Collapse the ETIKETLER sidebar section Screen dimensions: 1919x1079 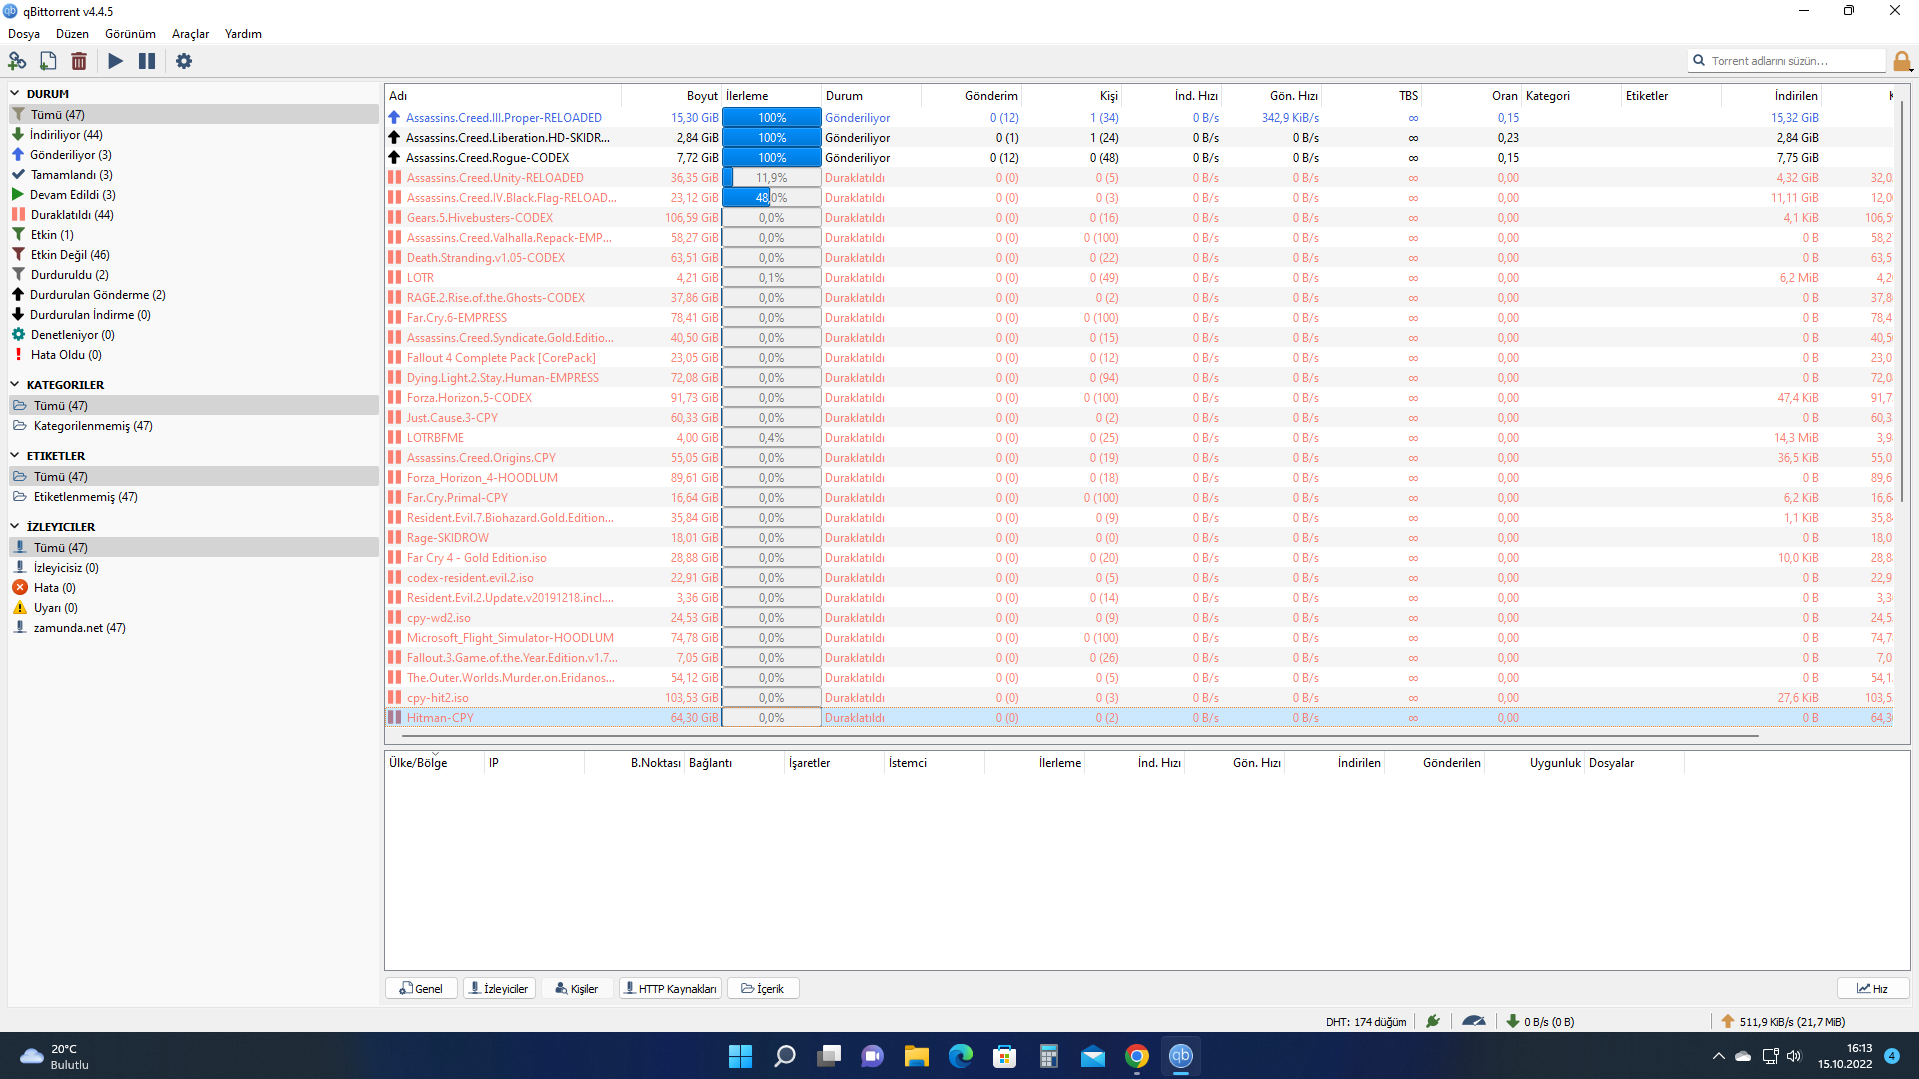click(x=15, y=455)
